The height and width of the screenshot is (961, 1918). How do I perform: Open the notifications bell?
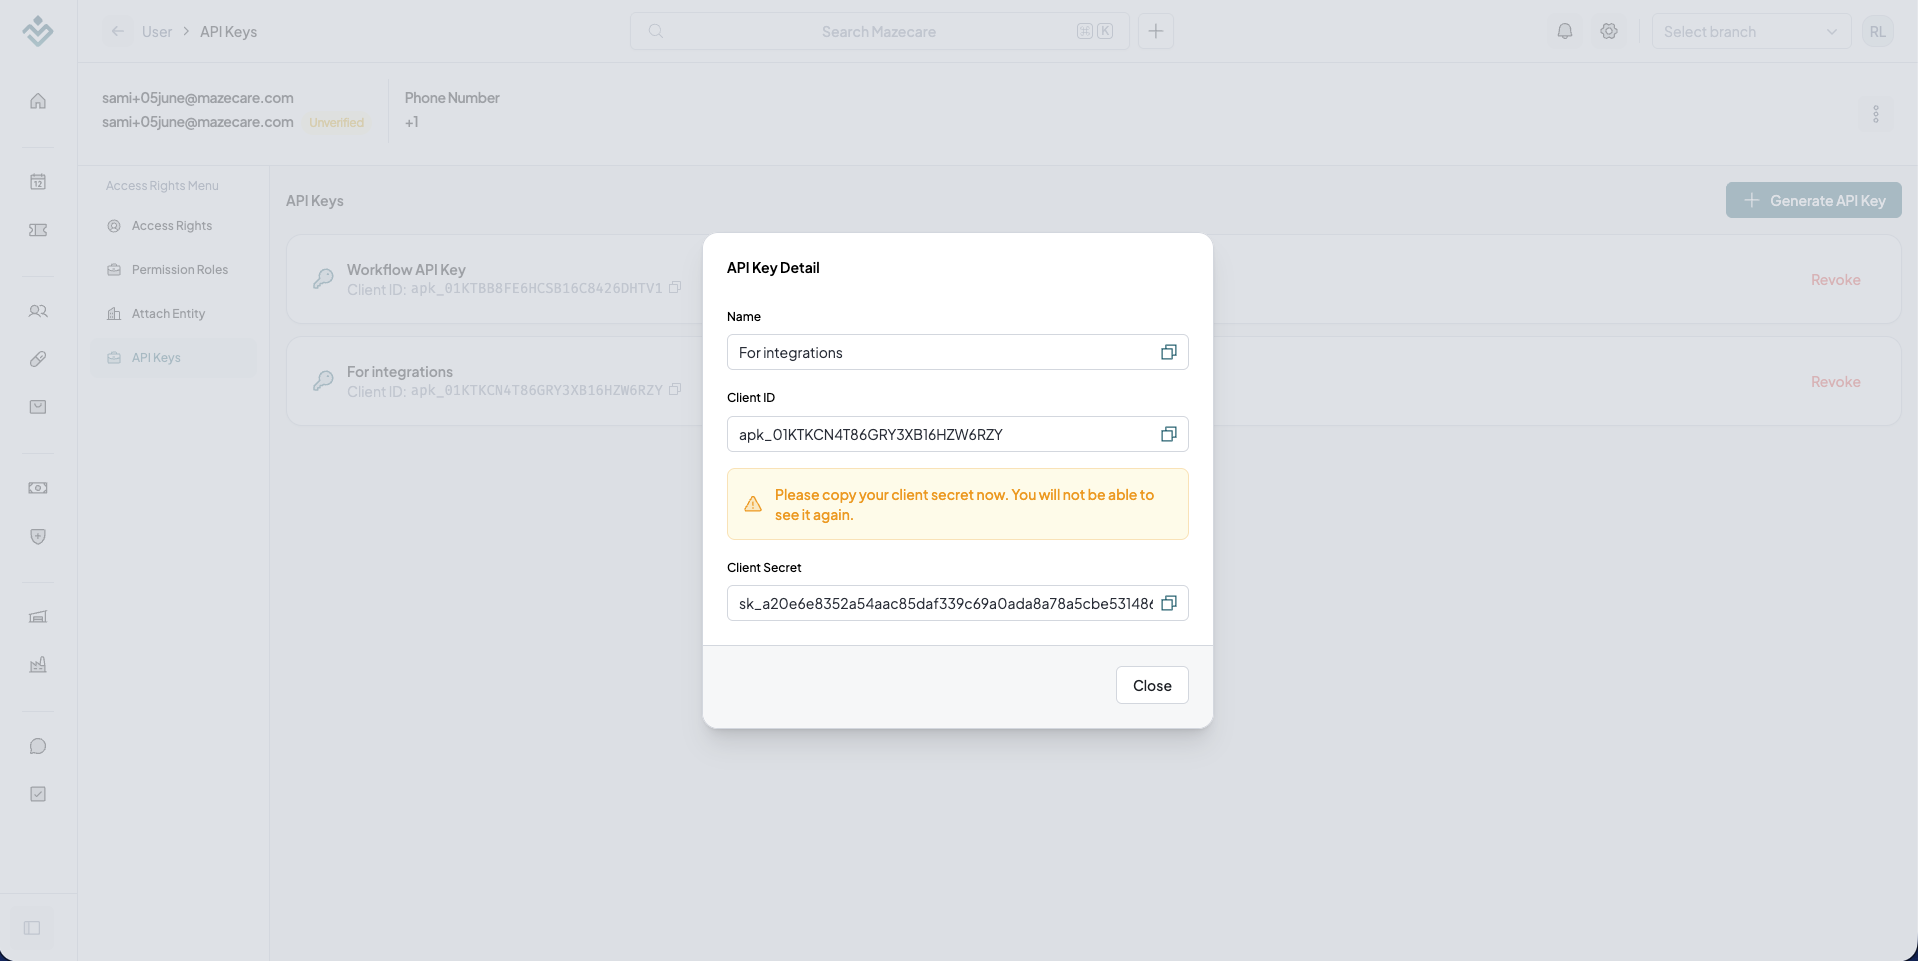(x=1565, y=31)
